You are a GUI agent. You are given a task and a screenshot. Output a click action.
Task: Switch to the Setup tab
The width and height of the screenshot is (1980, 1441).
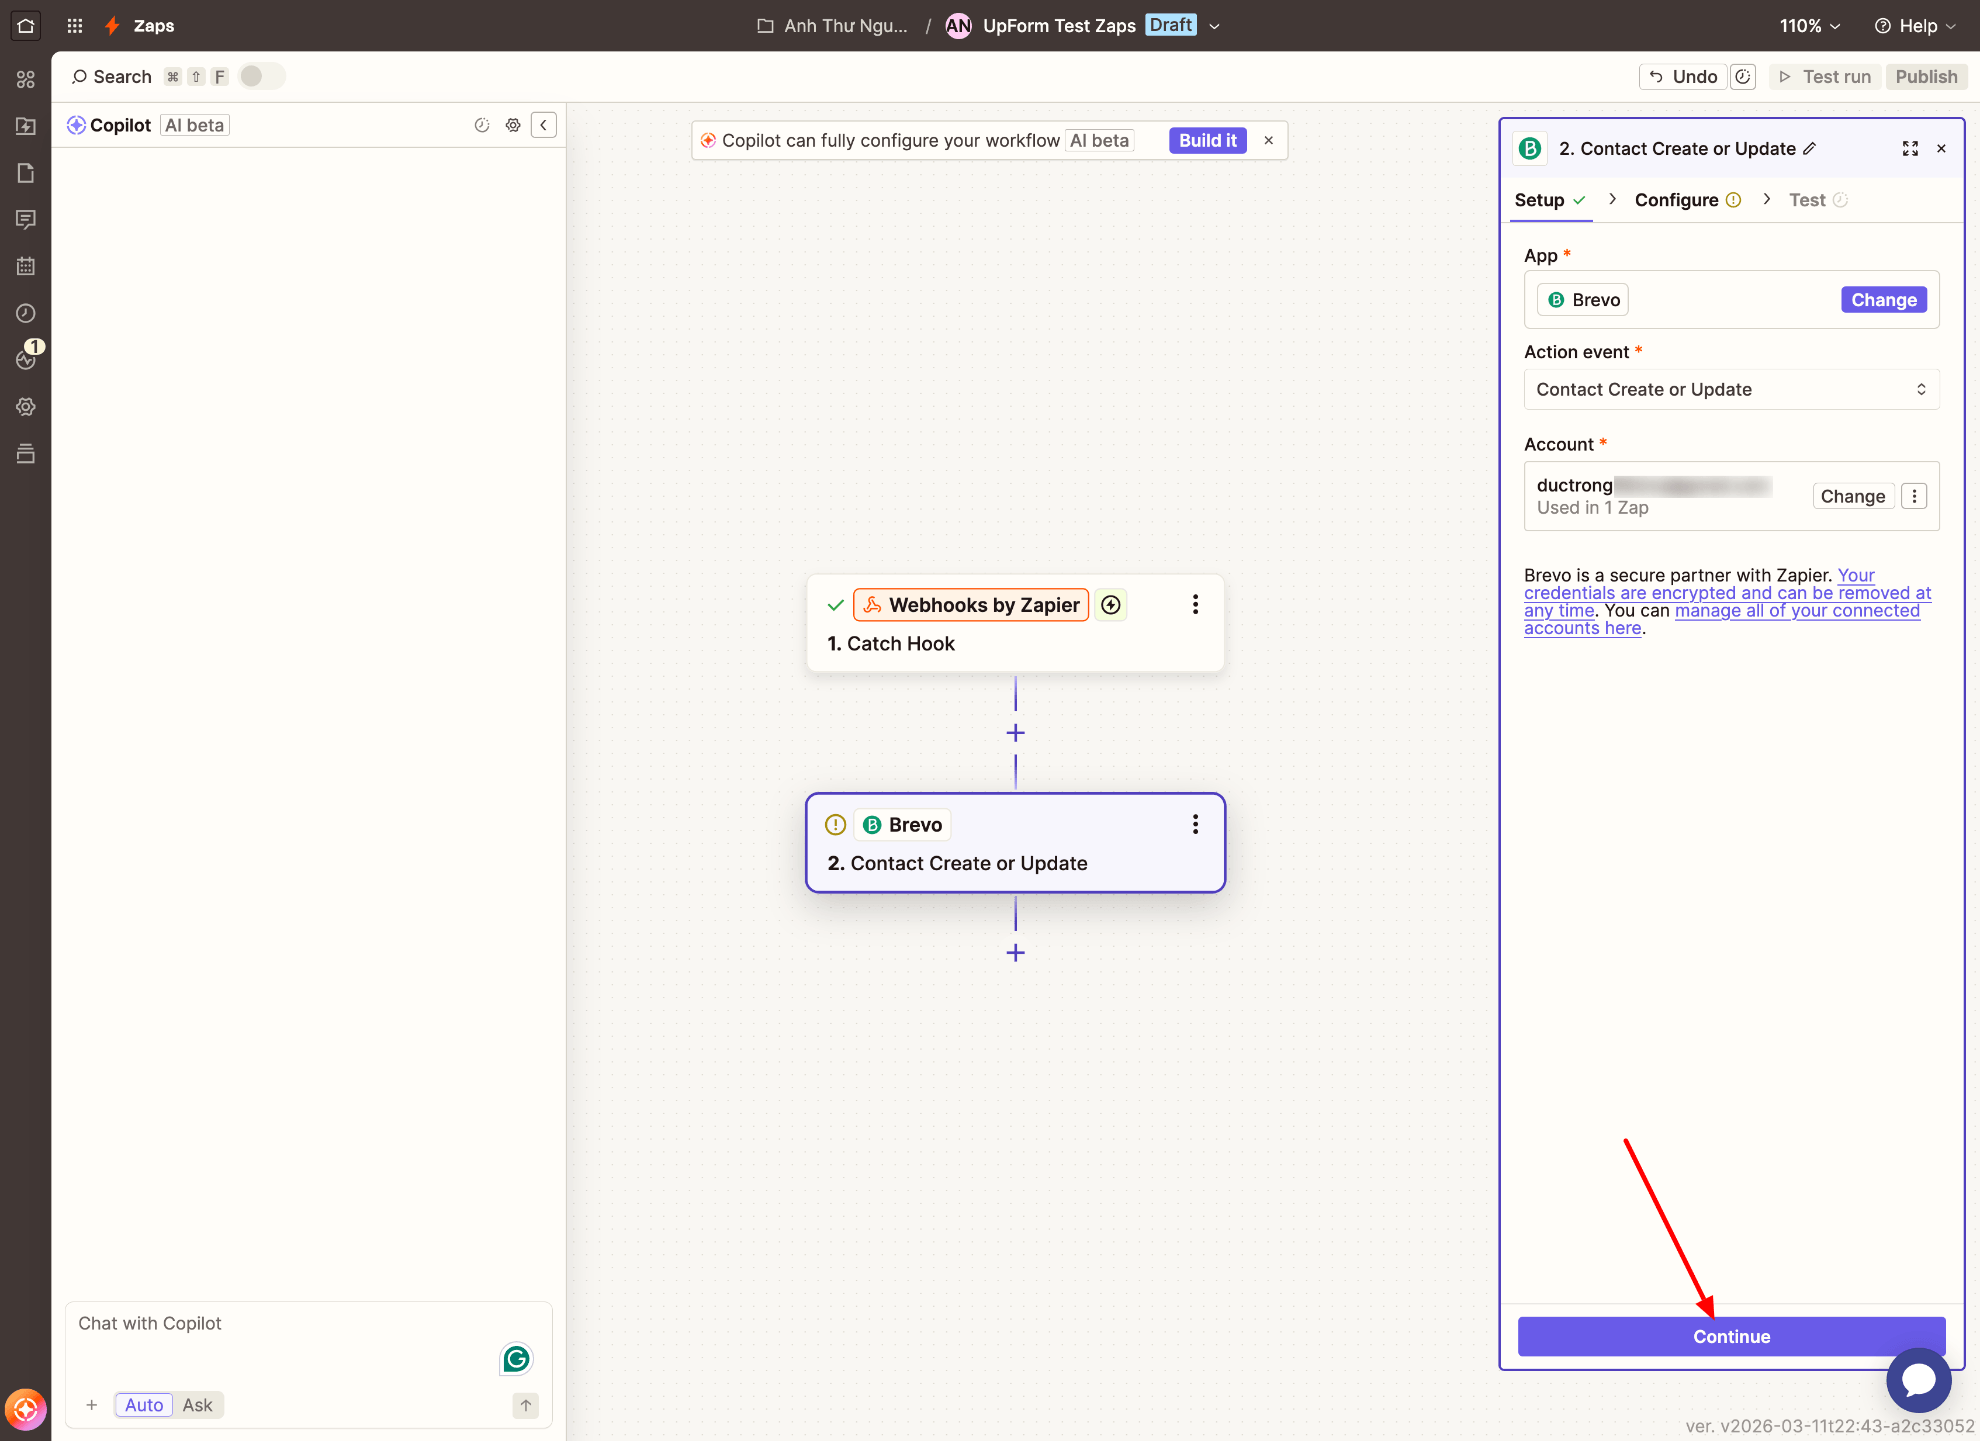(1549, 200)
